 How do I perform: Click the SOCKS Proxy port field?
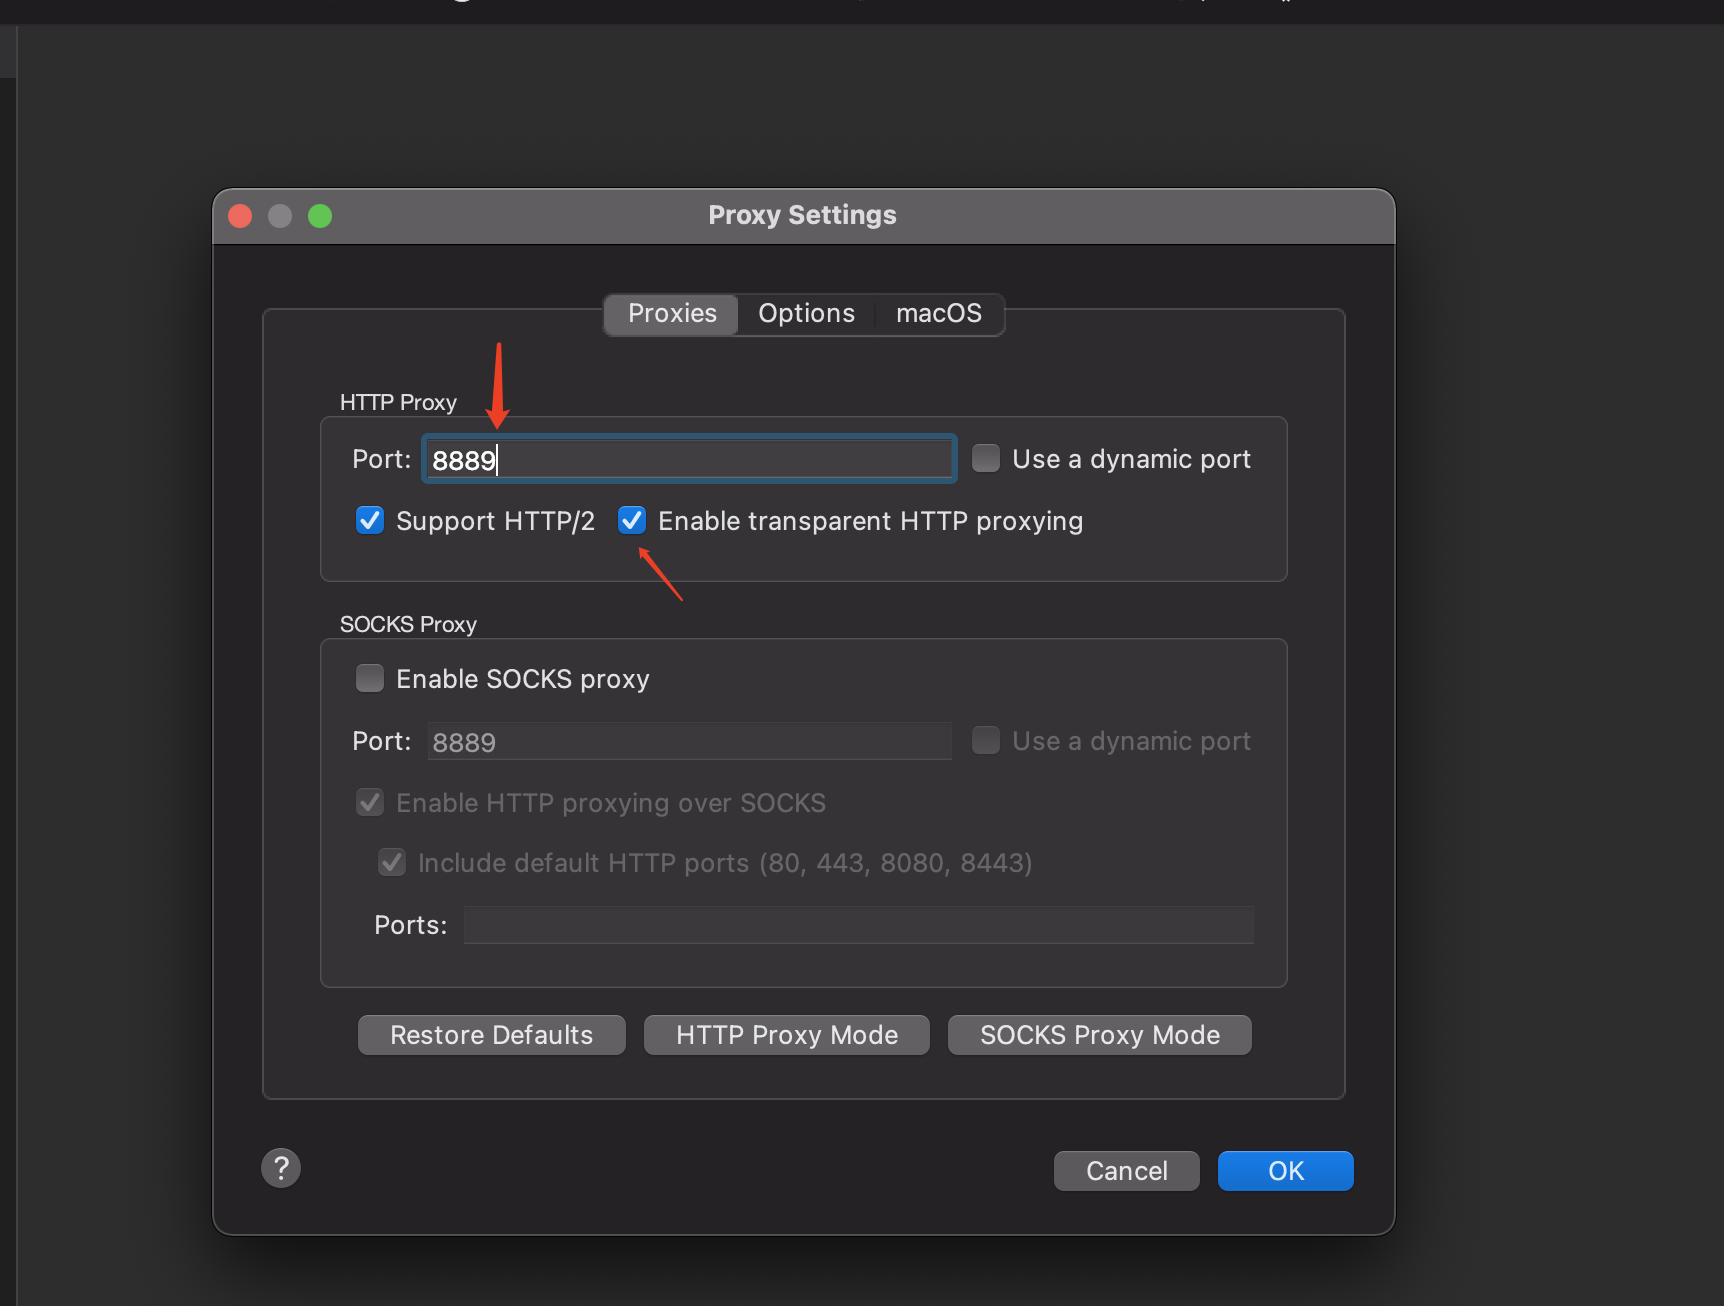click(689, 742)
